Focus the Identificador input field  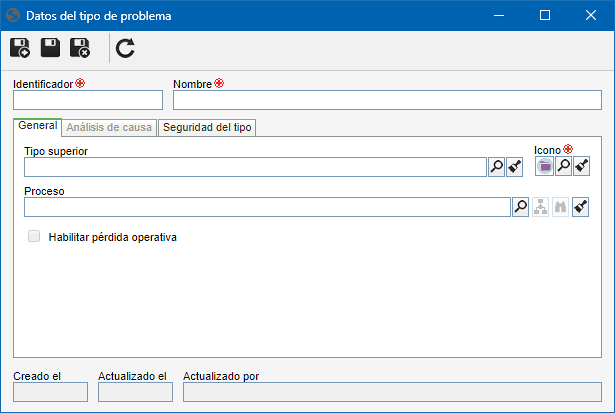click(88, 100)
